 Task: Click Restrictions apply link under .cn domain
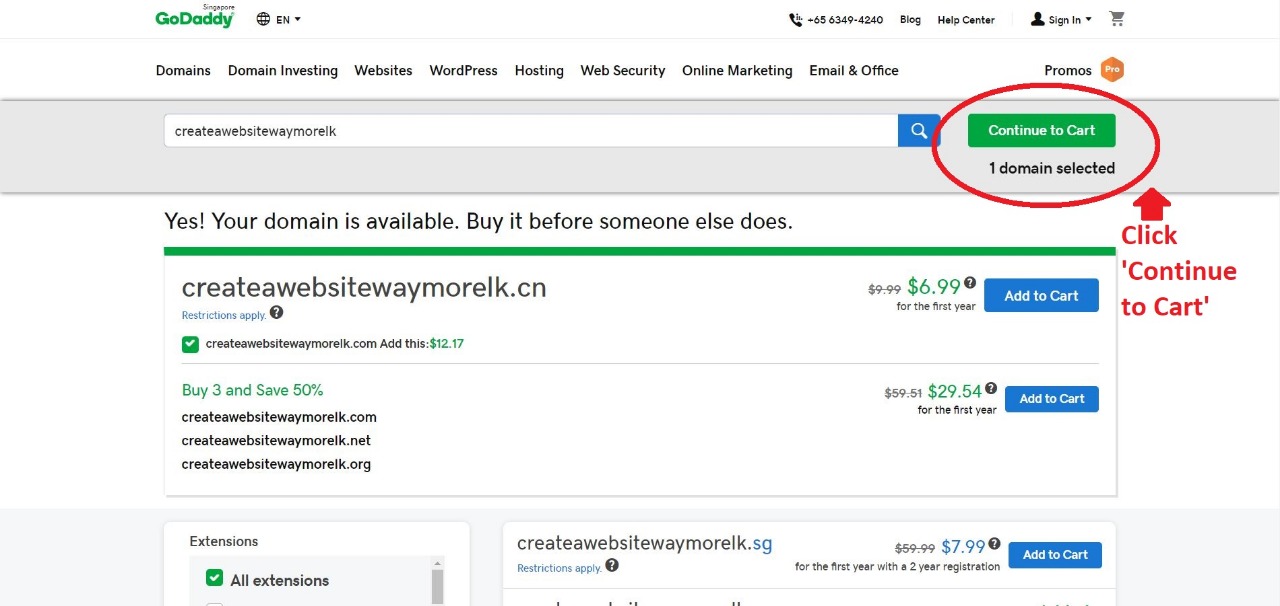coord(224,316)
